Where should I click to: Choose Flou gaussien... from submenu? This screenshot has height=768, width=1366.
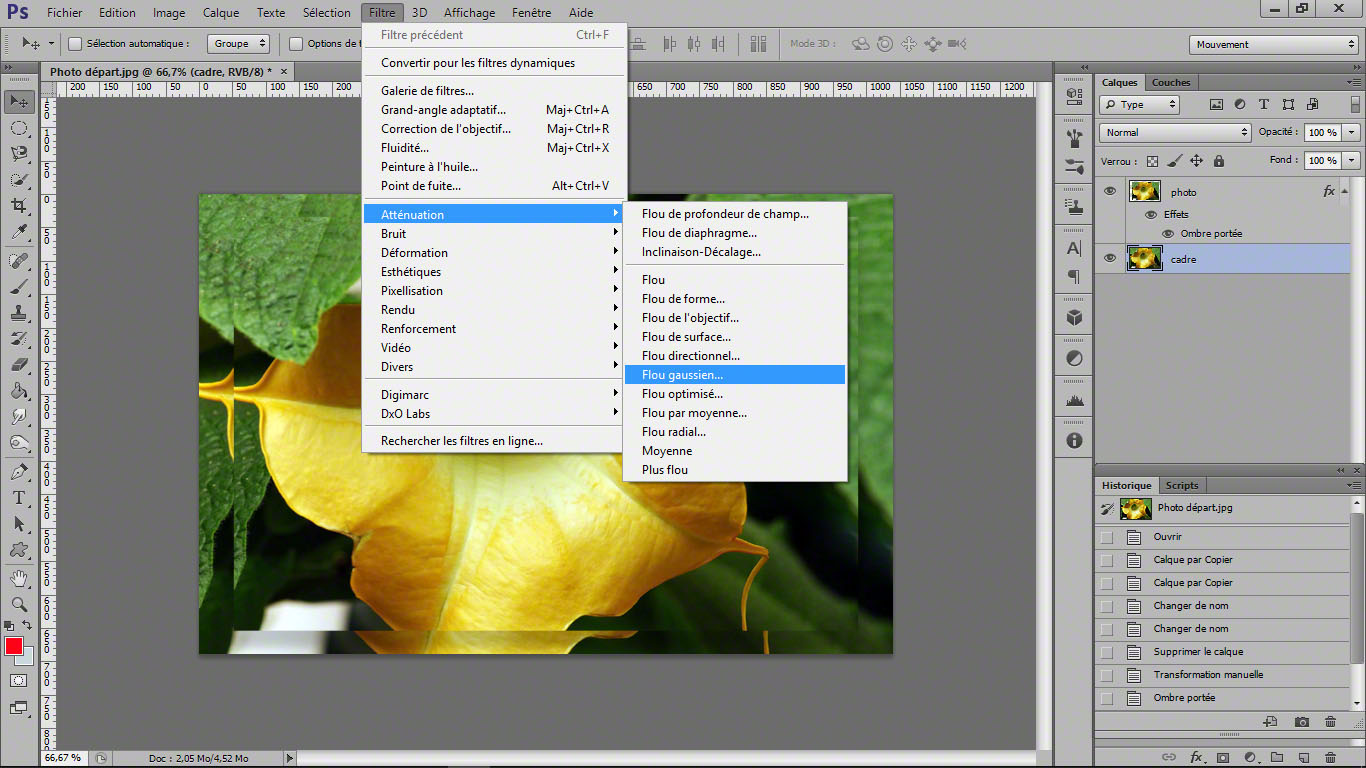click(735, 375)
